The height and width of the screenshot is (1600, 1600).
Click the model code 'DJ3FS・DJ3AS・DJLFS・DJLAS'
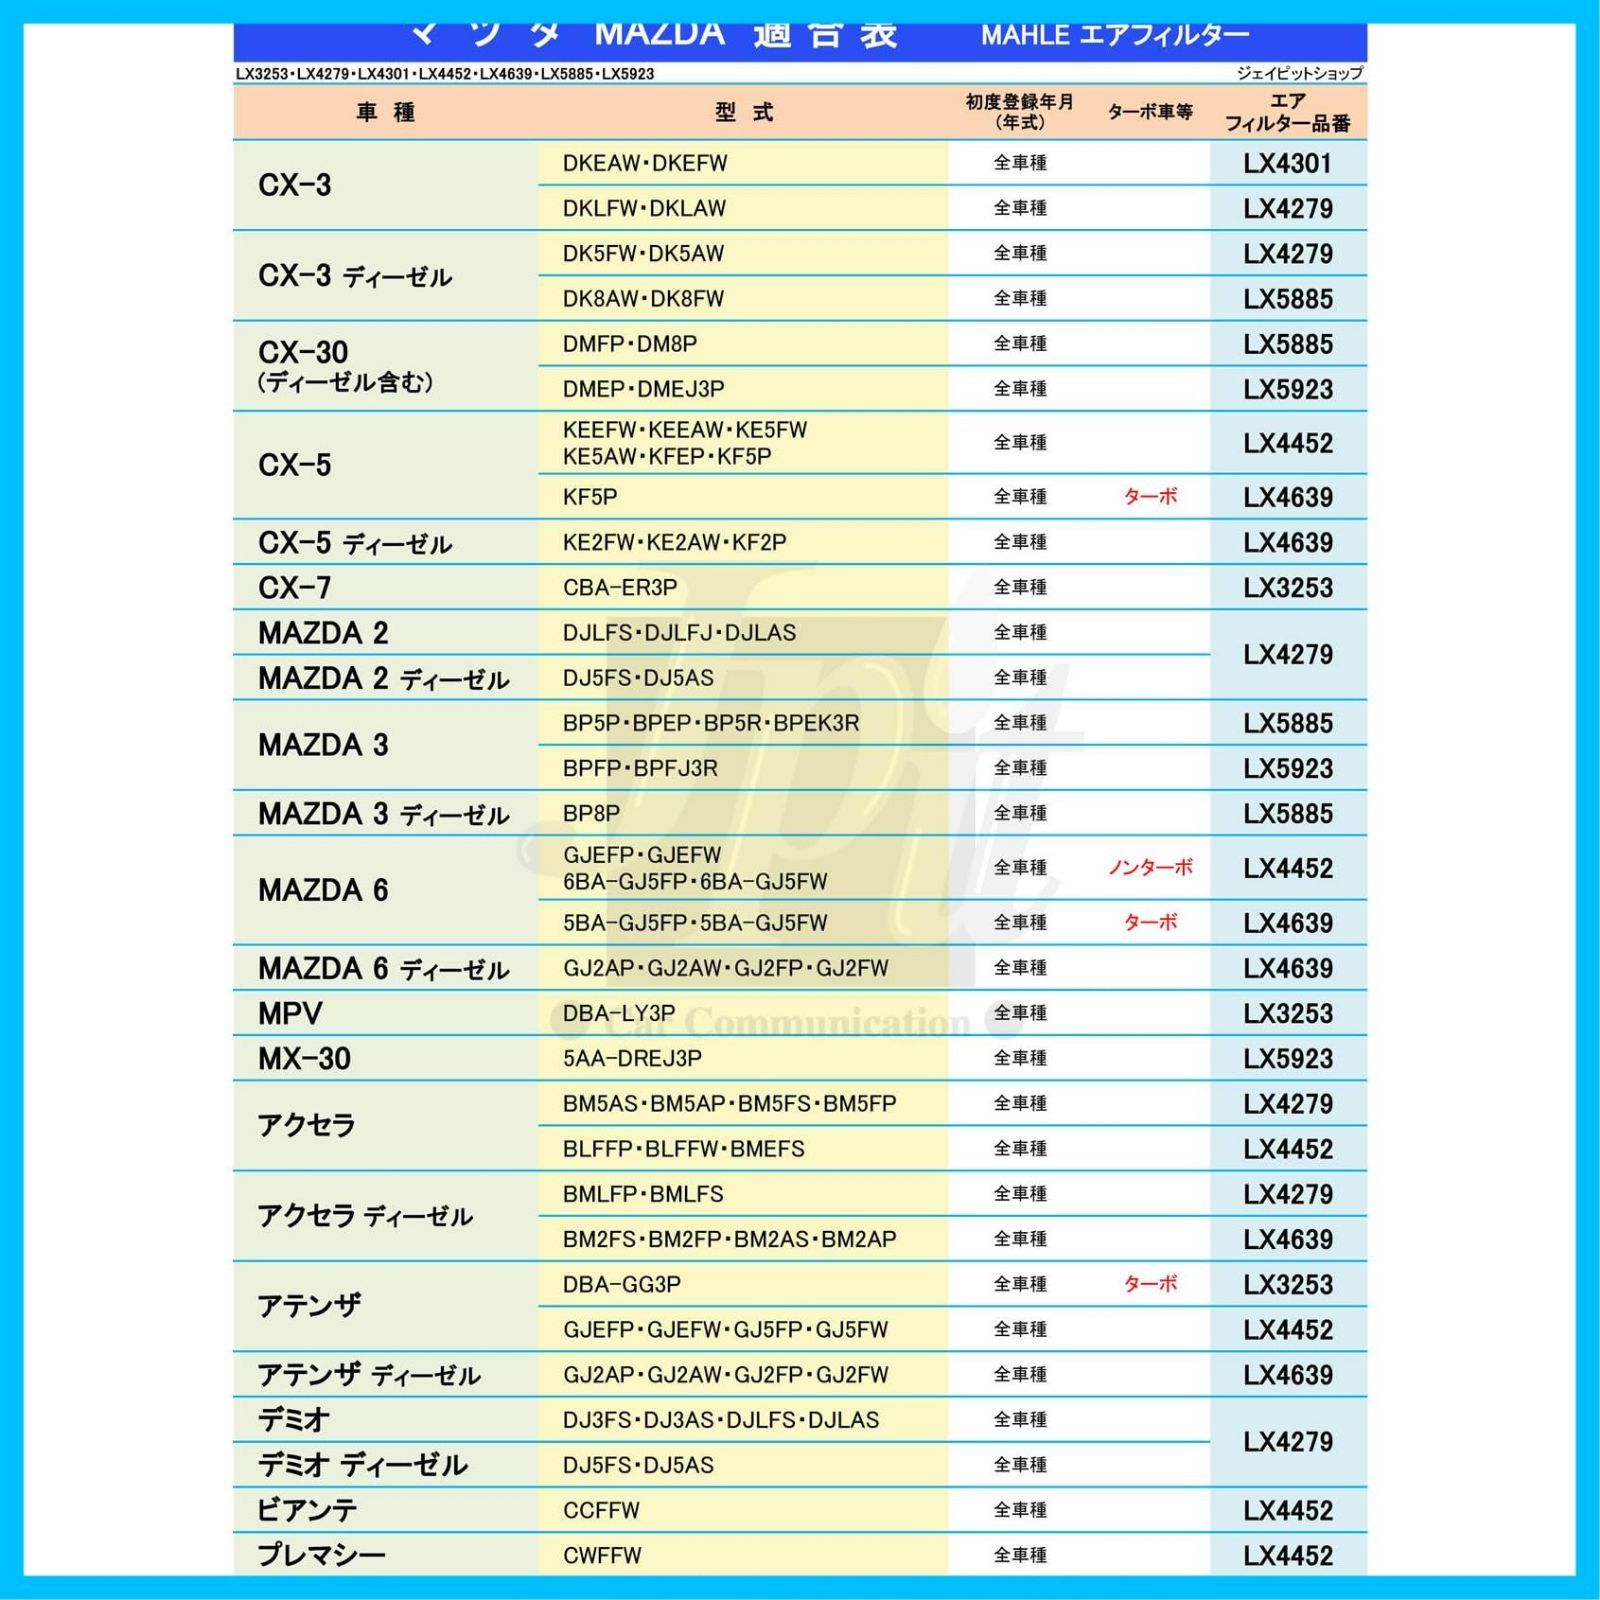pyautogui.click(x=721, y=1420)
